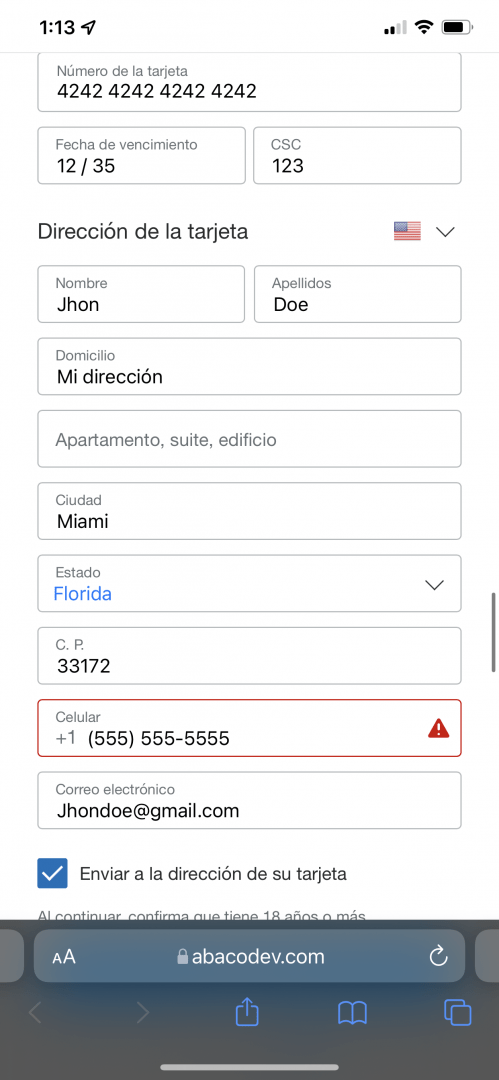Edit the Número de la tarjeta field
The width and height of the screenshot is (499, 1080).
[250, 82]
